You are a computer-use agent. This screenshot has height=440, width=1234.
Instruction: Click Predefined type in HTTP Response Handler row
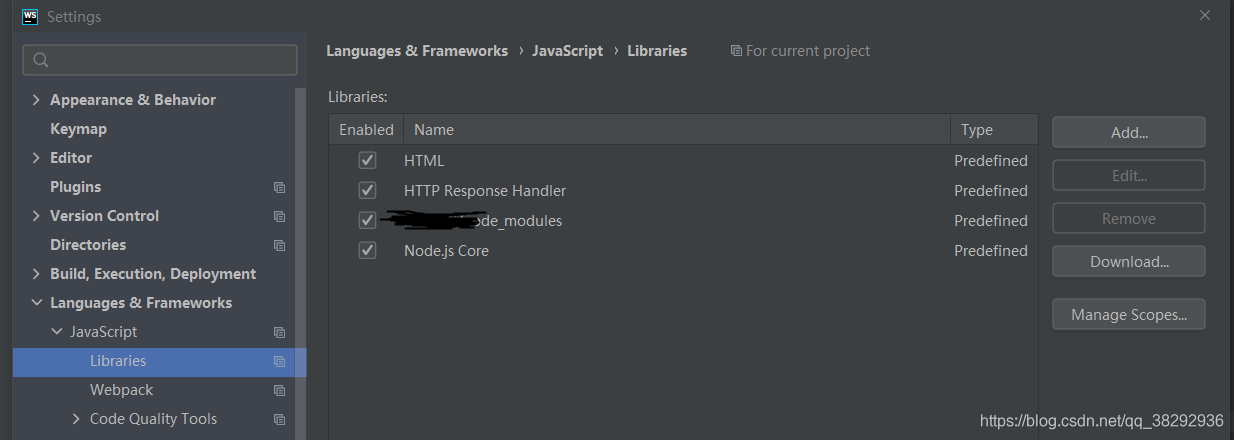990,190
